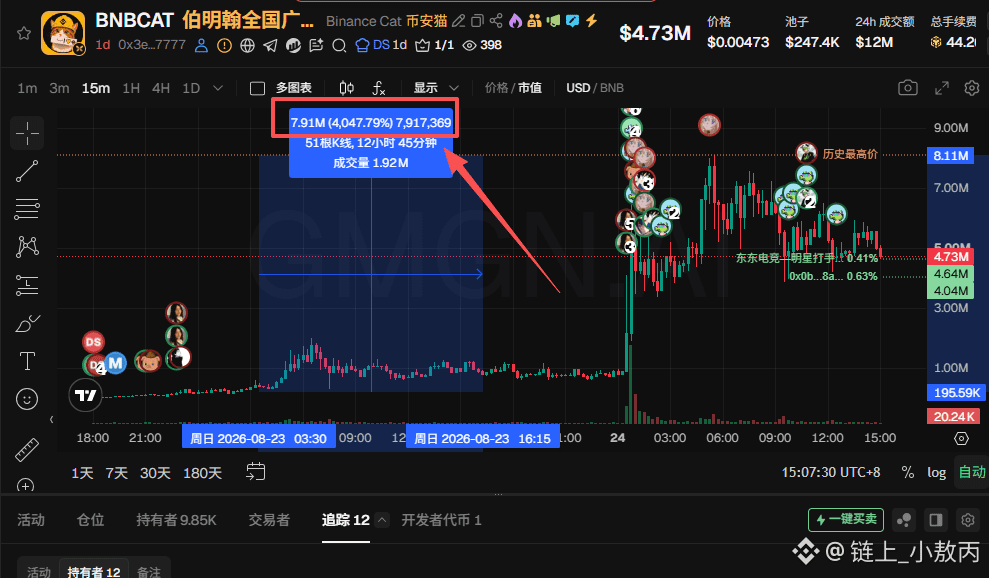
Task: Open go-to-date calendar icon
Action: coord(255,471)
